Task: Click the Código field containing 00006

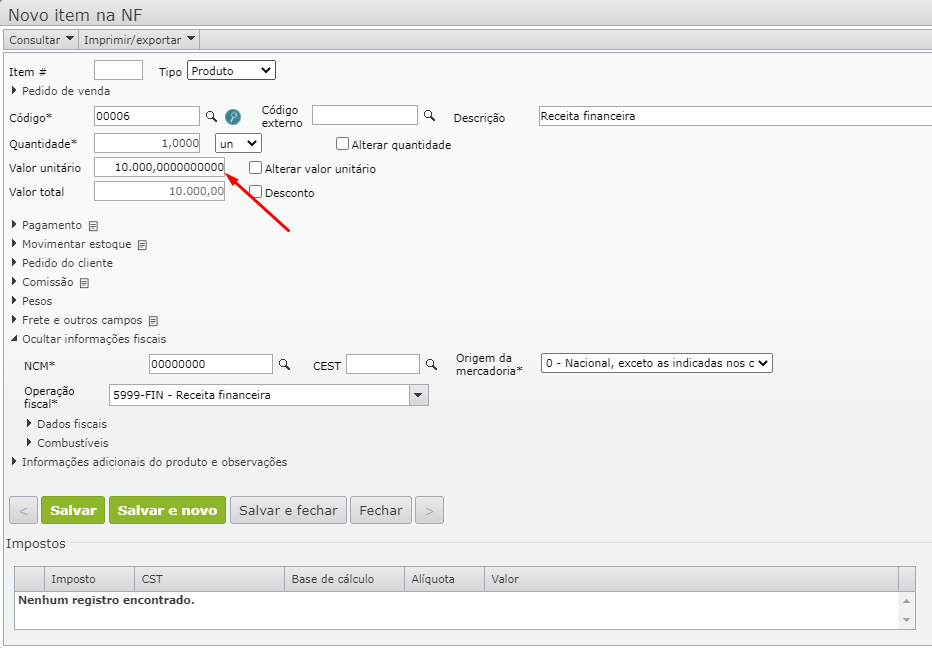Action: (147, 116)
